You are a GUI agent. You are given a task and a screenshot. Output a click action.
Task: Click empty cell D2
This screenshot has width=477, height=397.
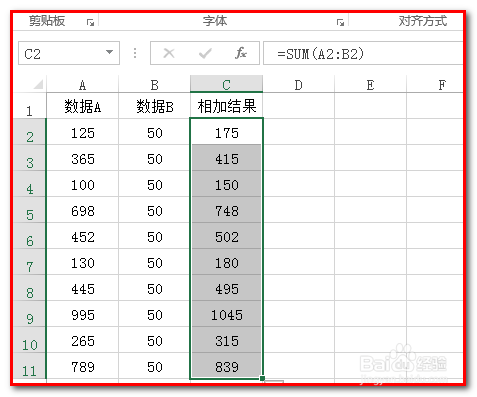tap(299, 132)
